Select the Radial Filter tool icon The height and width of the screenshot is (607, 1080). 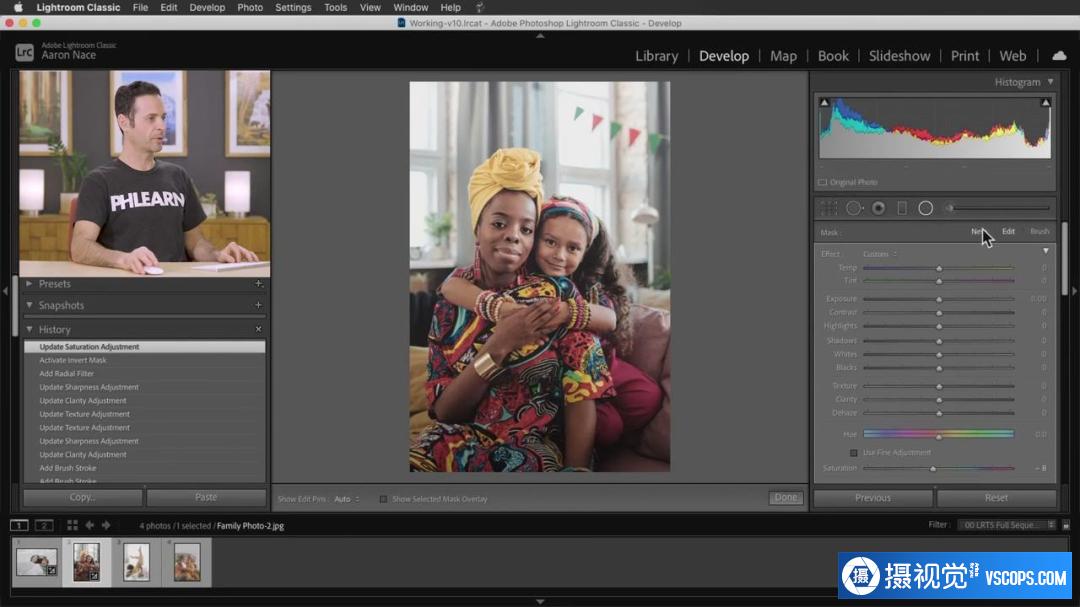pyautogui.click(x=925, y=208)
